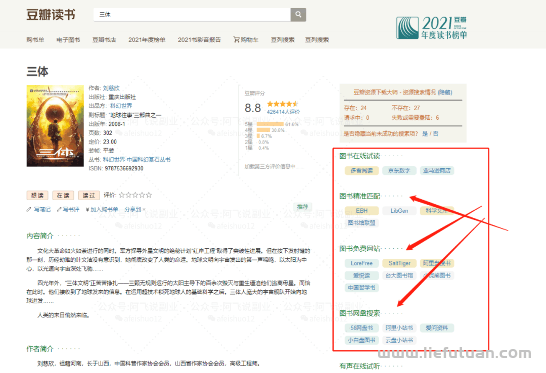Click 加入购书单

tap(104, 210)
